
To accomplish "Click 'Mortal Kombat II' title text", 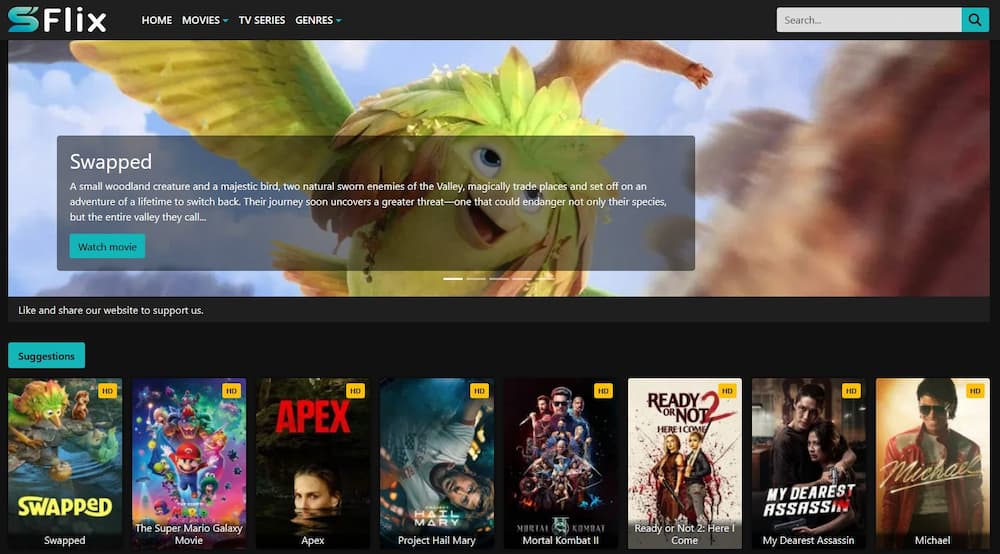I will [x=561, y=540].
